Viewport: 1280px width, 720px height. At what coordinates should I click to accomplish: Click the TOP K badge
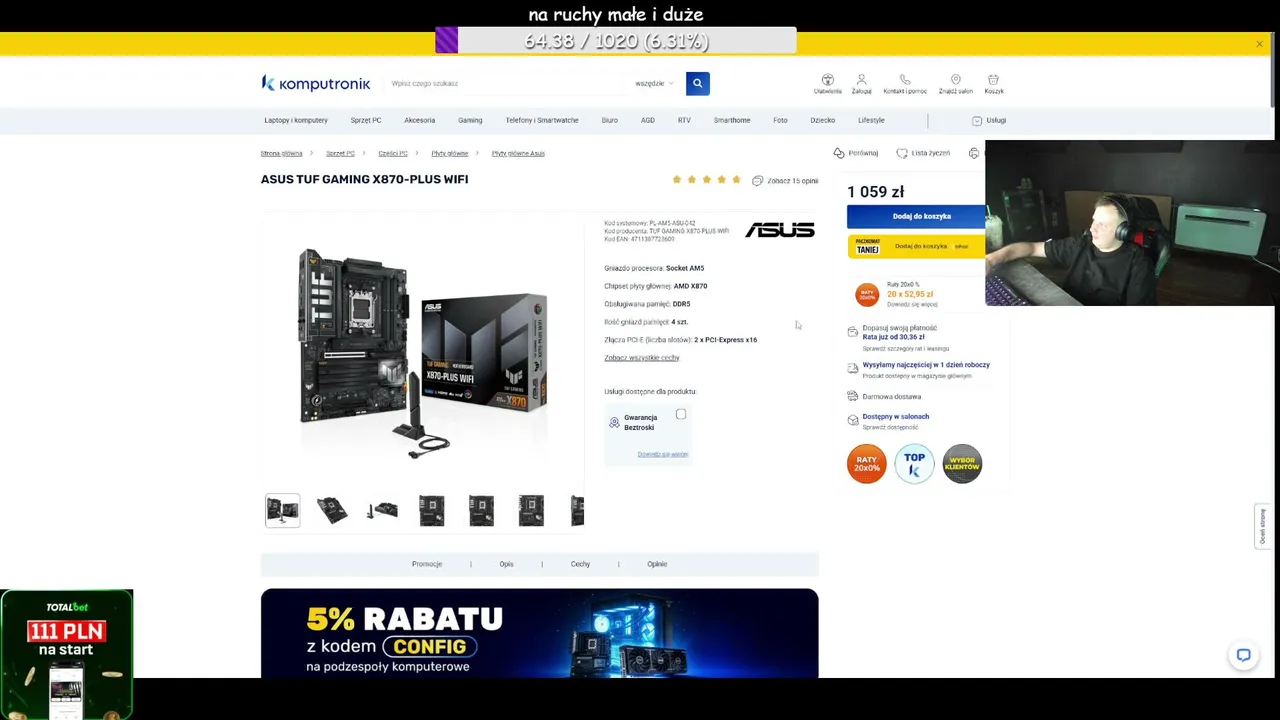[x=914, y=463]
